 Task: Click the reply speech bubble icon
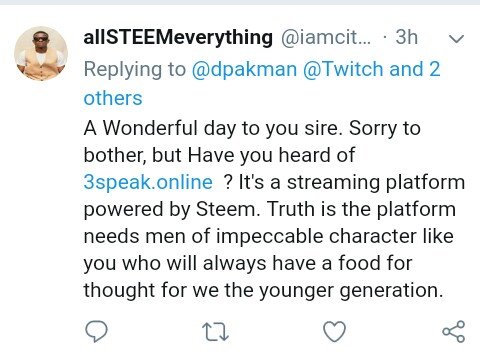coord(96,331)
